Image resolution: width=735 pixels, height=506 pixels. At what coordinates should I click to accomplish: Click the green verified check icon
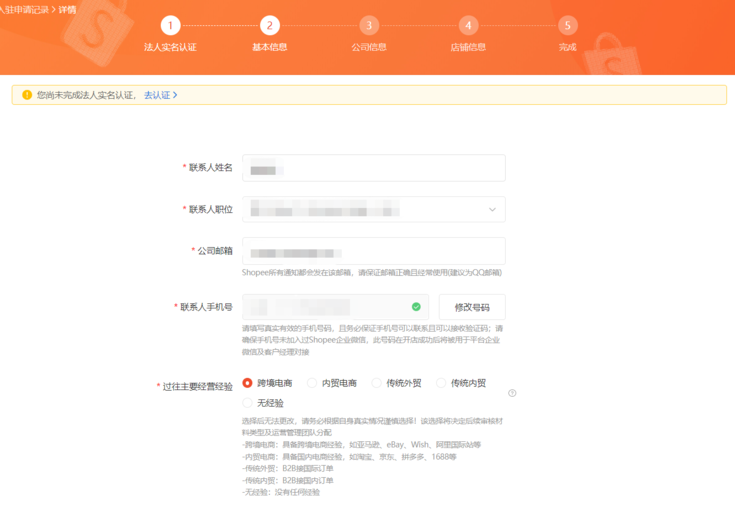coord(416,307)
